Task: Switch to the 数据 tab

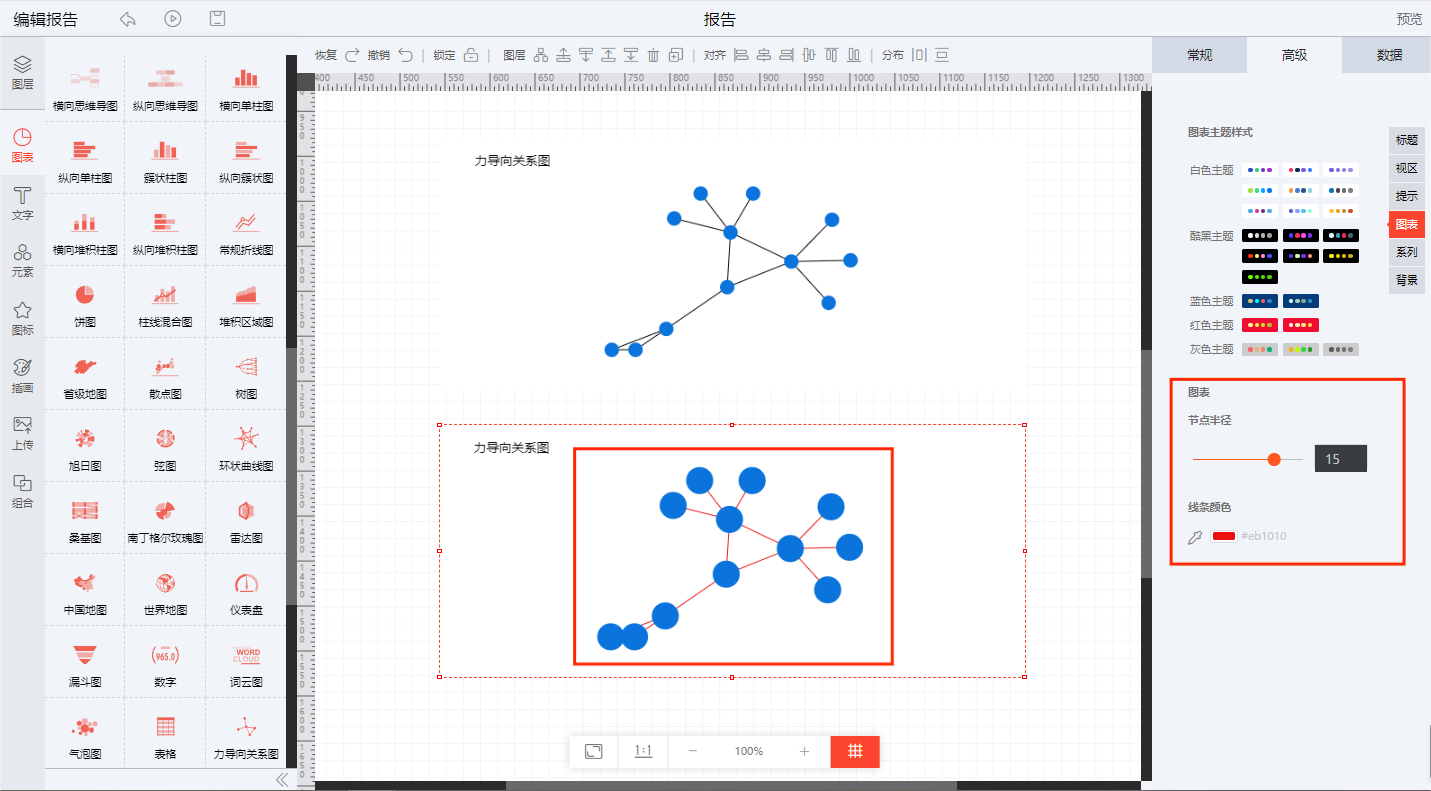Action: (1388, 55)
